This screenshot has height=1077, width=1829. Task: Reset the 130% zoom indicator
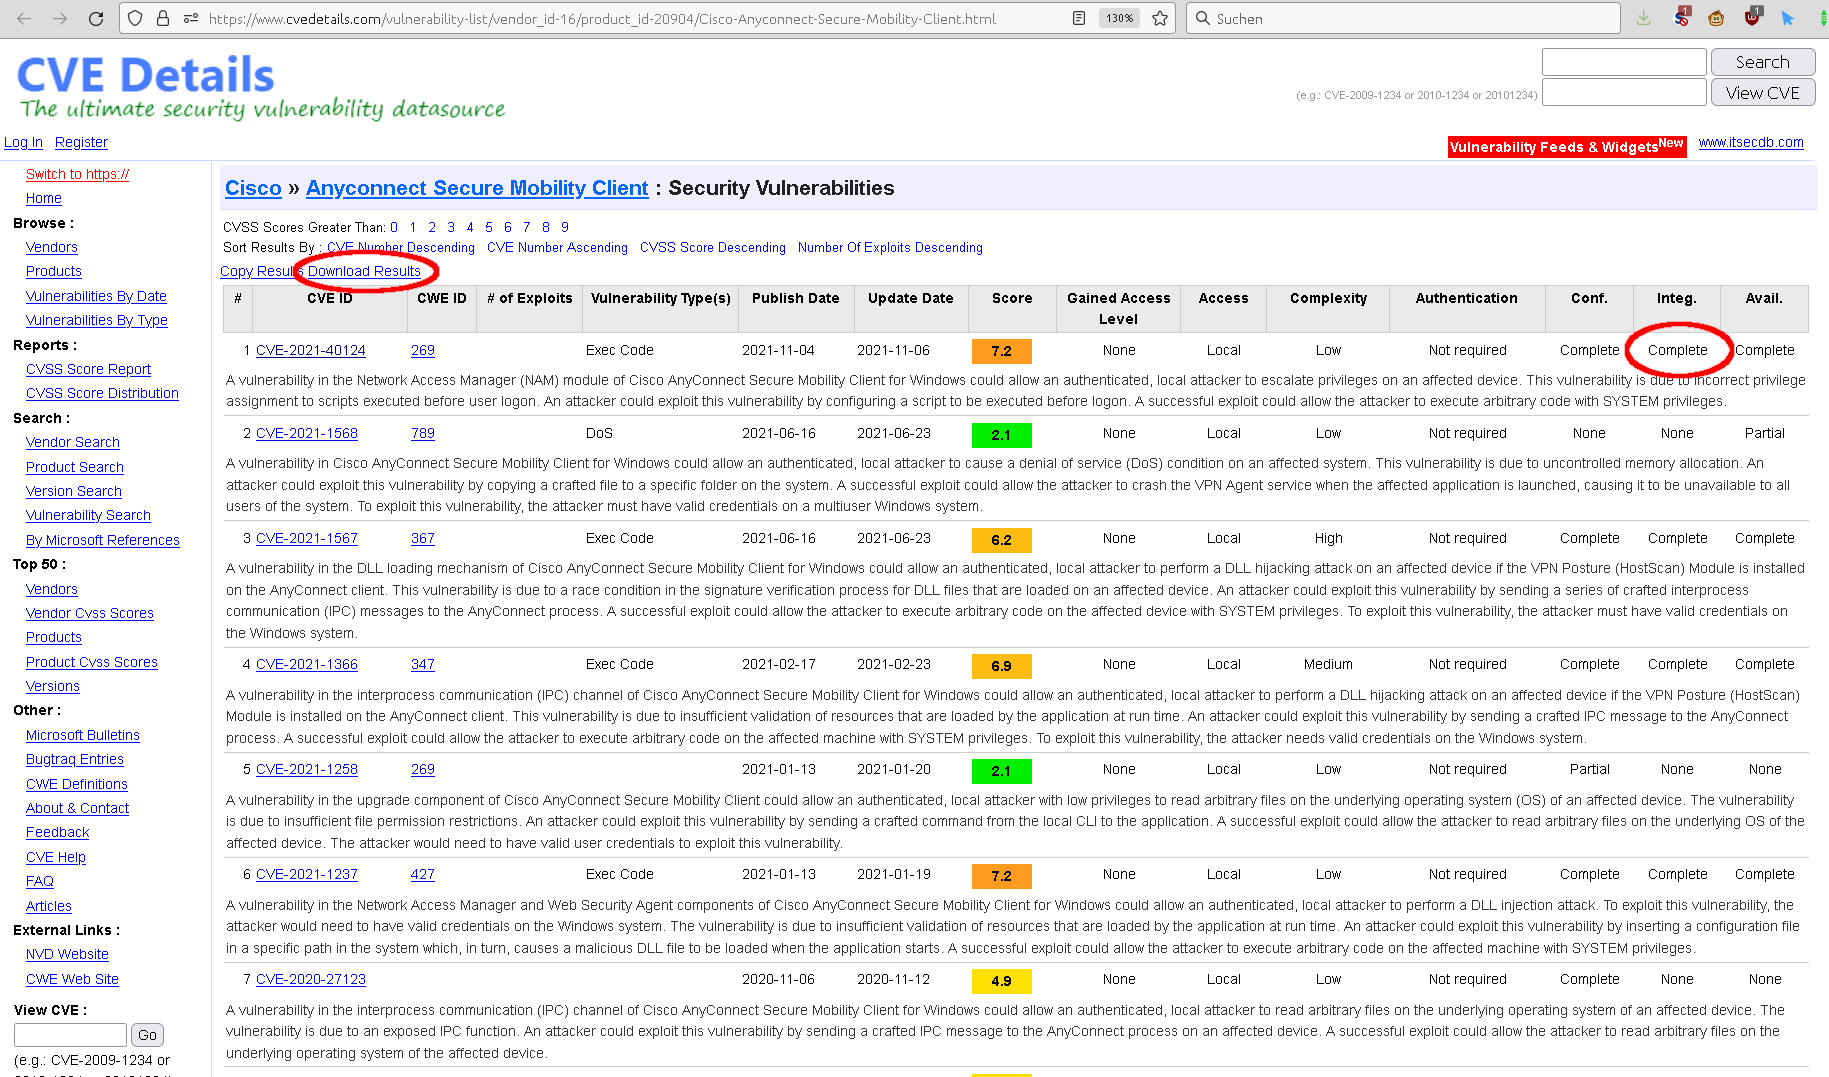[1120, 18]
